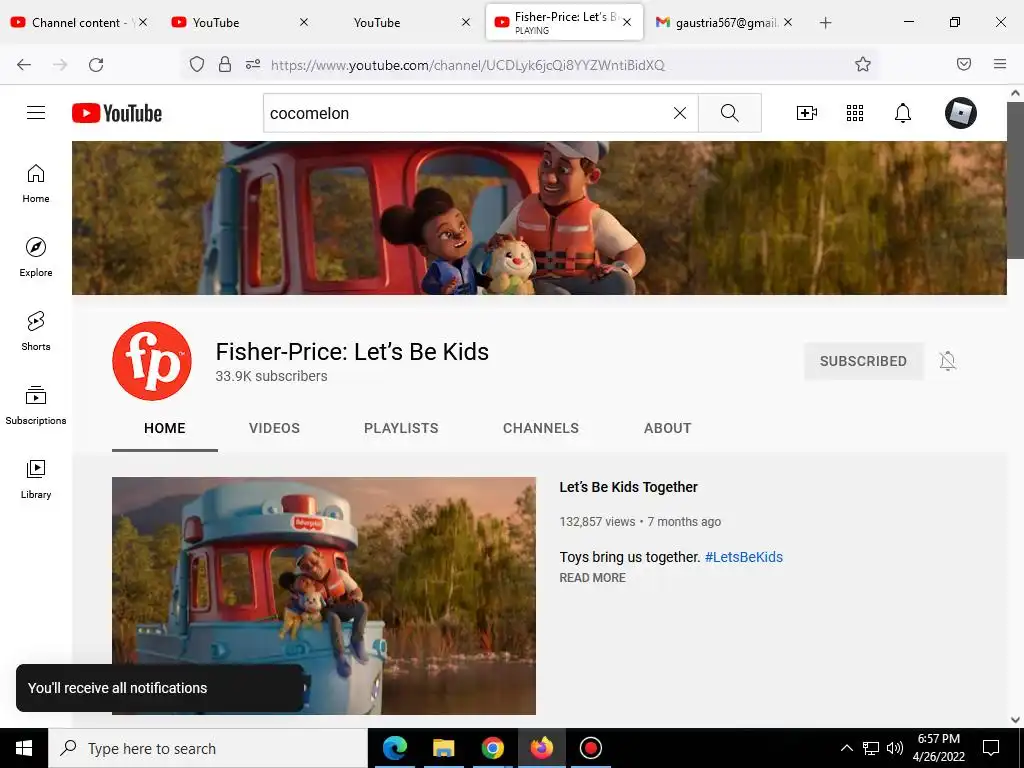Image resolution: width=1024 pixels, height=768 pixels.
Task: Close the Channel content browser tab
Action: click(143, 23)
